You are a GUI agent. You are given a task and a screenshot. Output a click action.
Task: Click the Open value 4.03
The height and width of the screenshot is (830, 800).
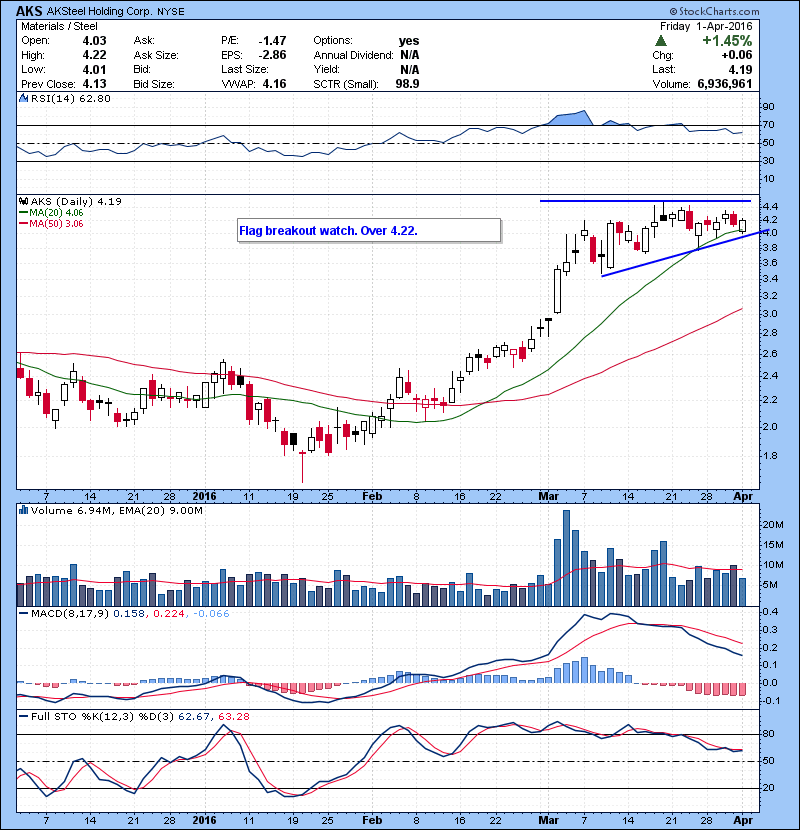[x=94, y=41]
